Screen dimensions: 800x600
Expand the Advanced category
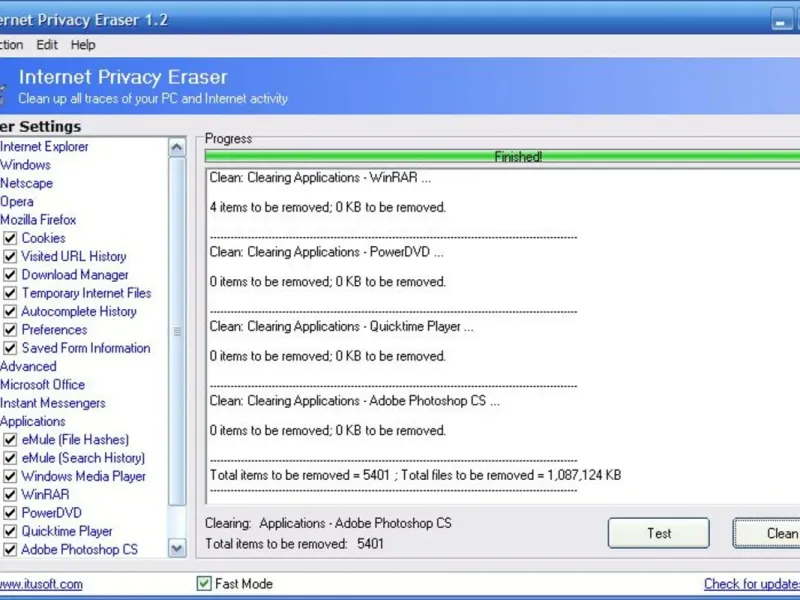[28, 366]
